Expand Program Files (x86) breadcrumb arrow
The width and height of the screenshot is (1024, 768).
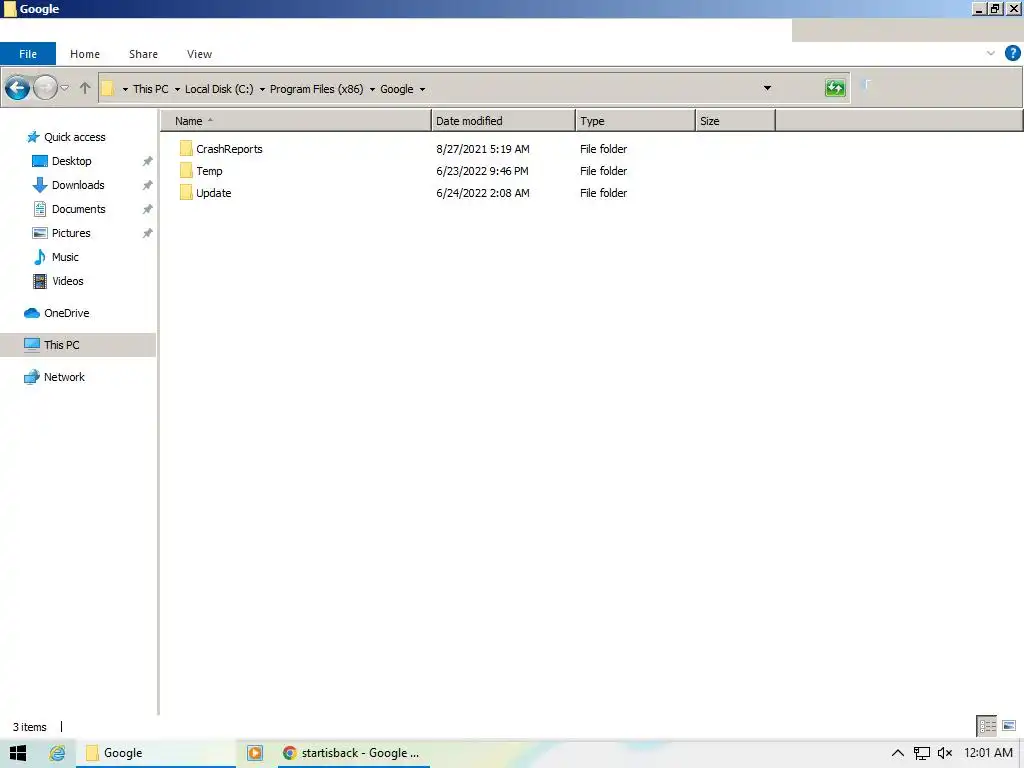(372, 89)
